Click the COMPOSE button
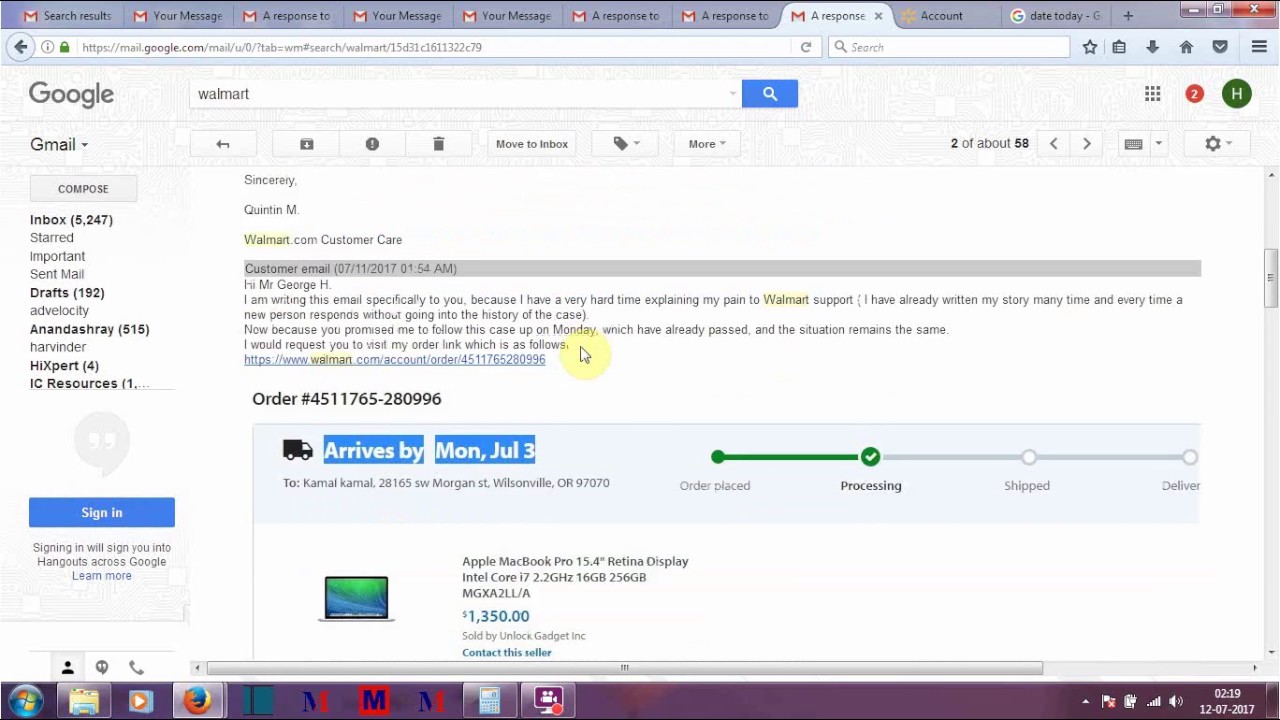 tap(83, 189)
